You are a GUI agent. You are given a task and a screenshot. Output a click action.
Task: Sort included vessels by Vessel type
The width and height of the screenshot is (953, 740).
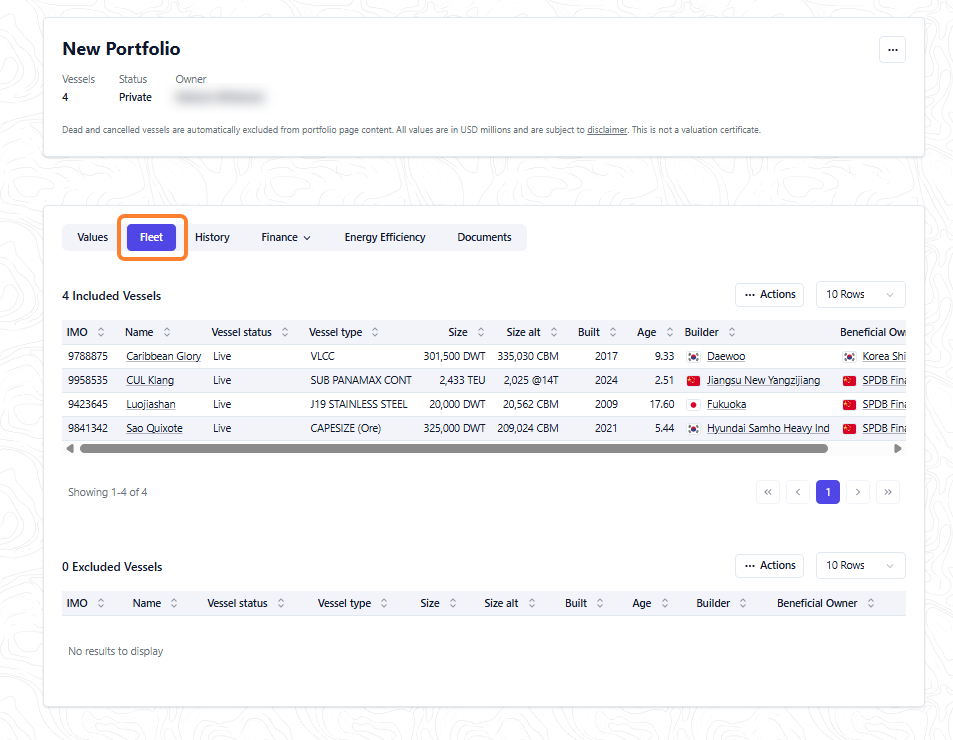(375, 332)
